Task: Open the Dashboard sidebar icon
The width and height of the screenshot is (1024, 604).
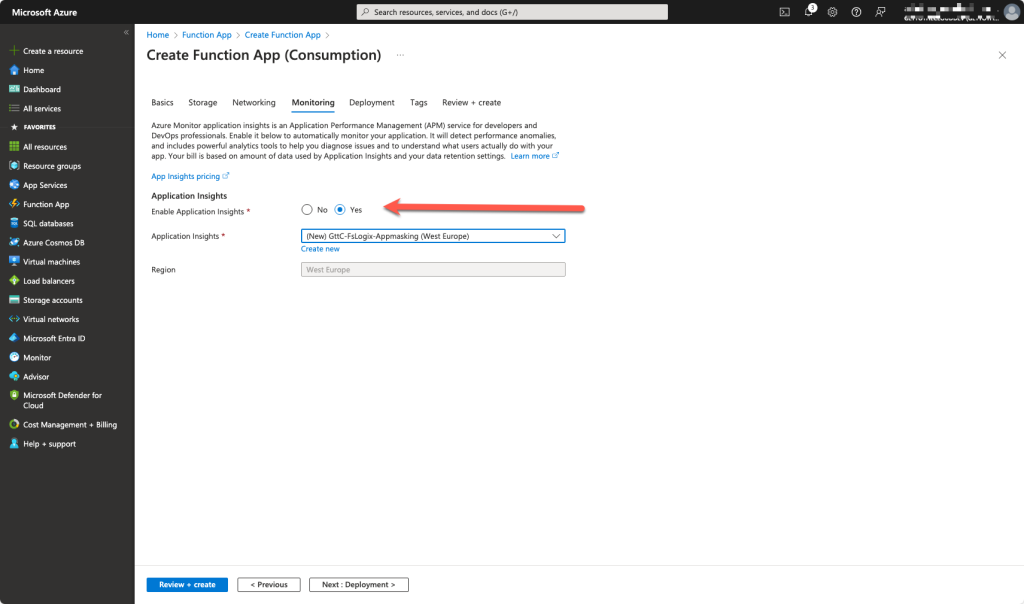Action: coord(14,89)
